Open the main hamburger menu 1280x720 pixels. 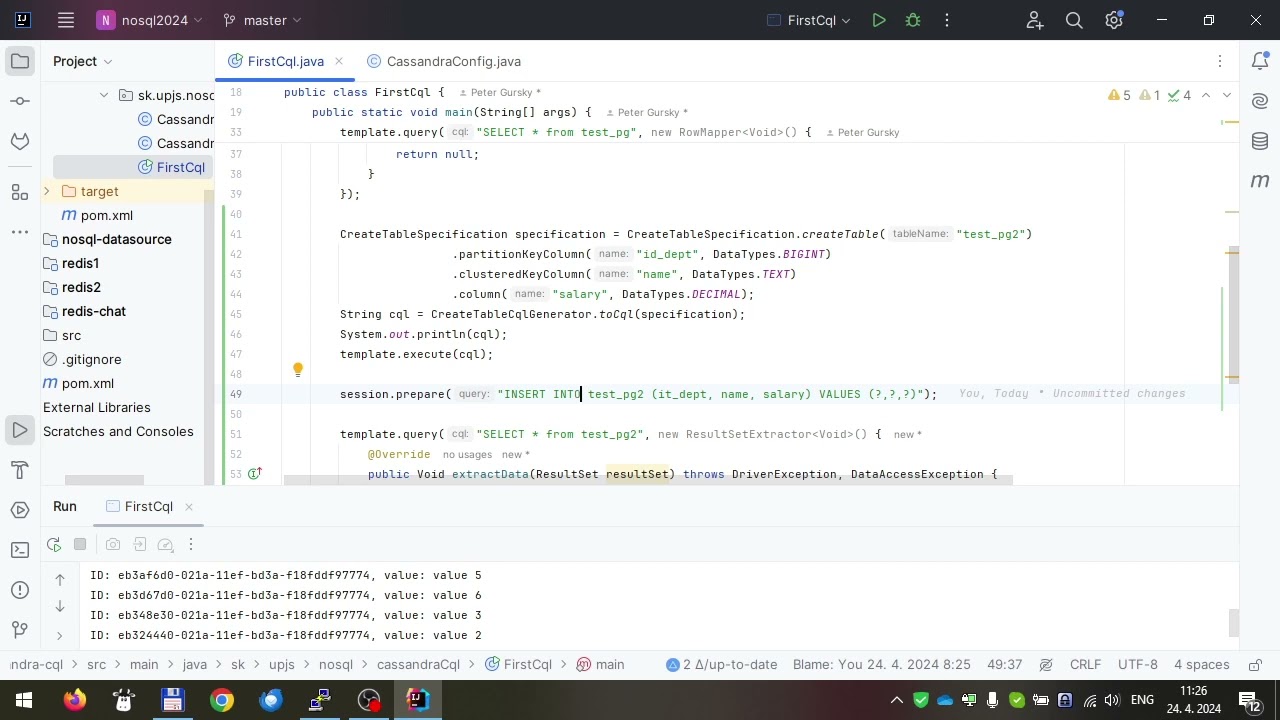click(66, 20)
